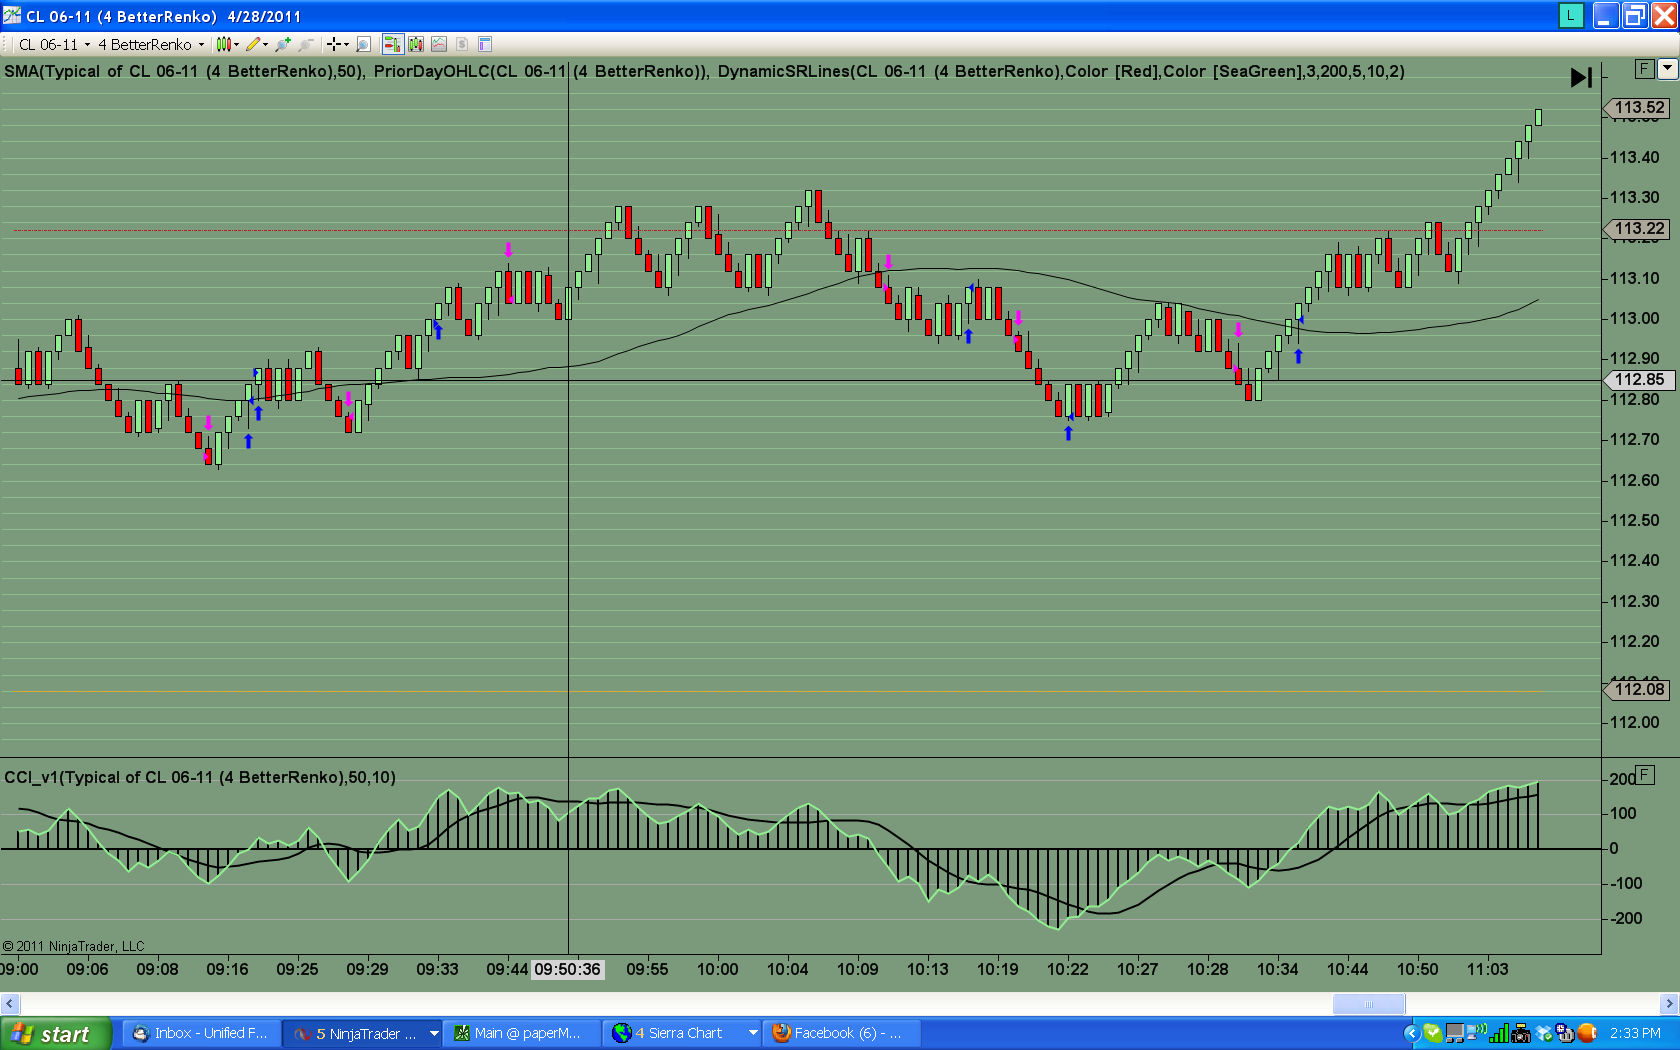Switch to Sierra Chart taskbar group
Viewport: 1680px width, 1050px height.
tap(682, 1034)
